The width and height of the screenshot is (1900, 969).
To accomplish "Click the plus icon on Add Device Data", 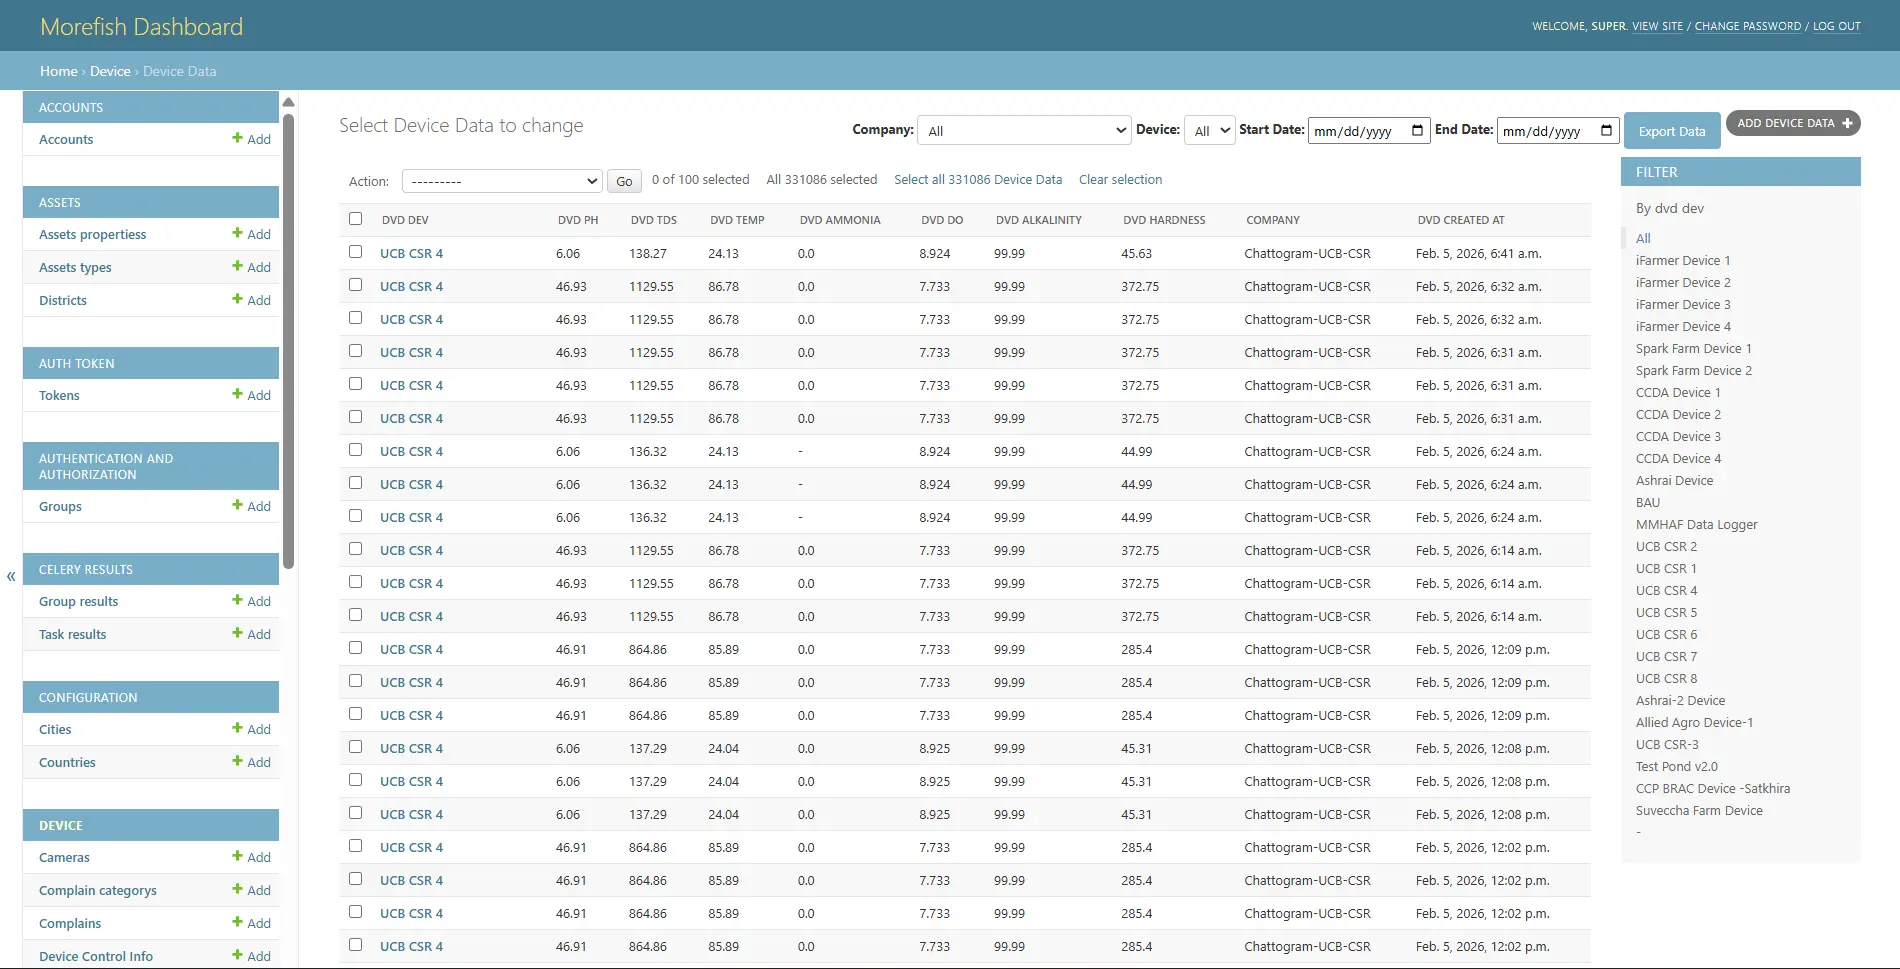I will [1847, 123].
